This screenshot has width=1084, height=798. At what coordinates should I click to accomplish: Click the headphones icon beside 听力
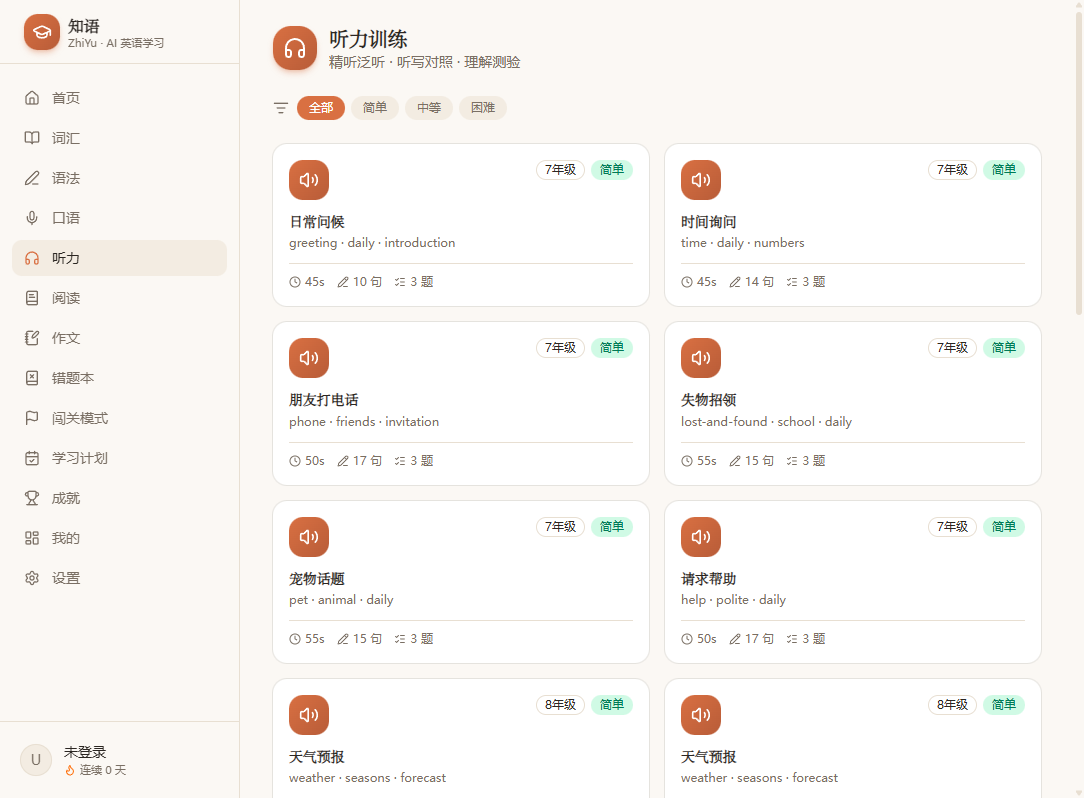[32, 258]
